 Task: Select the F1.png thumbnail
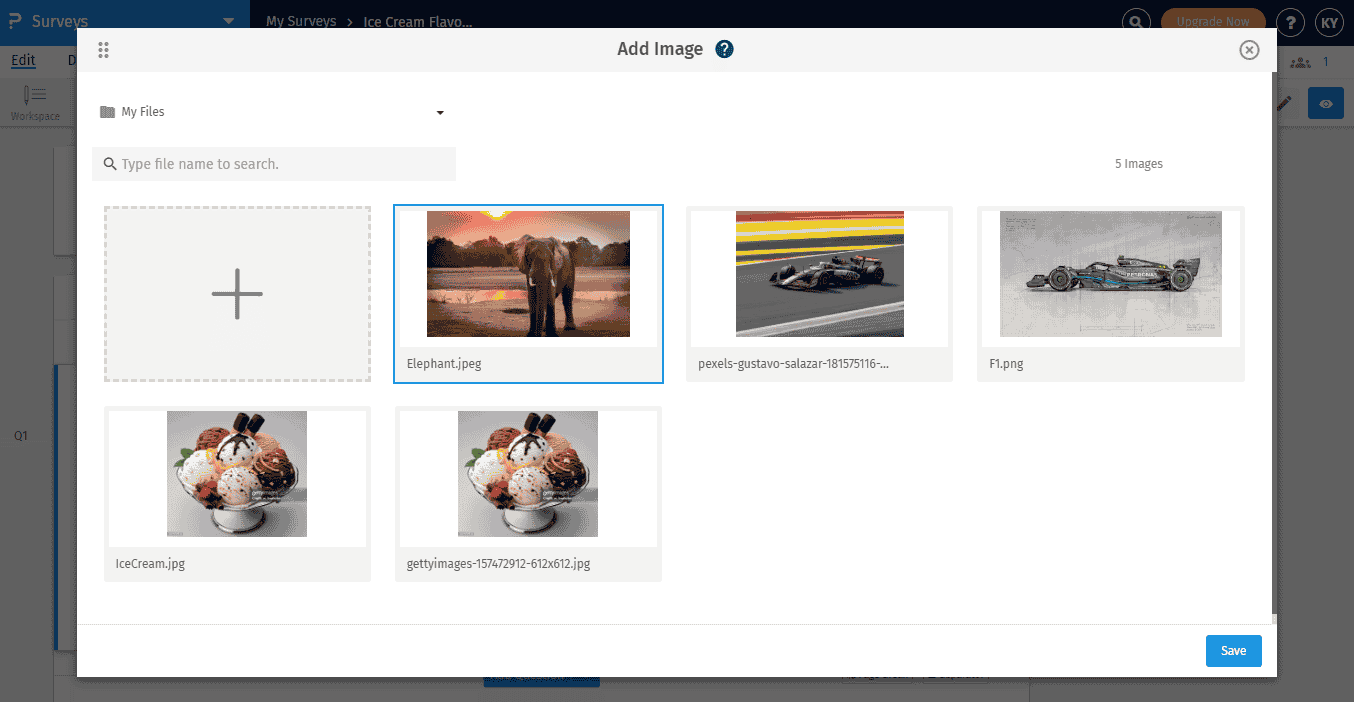click(1110, 274)
